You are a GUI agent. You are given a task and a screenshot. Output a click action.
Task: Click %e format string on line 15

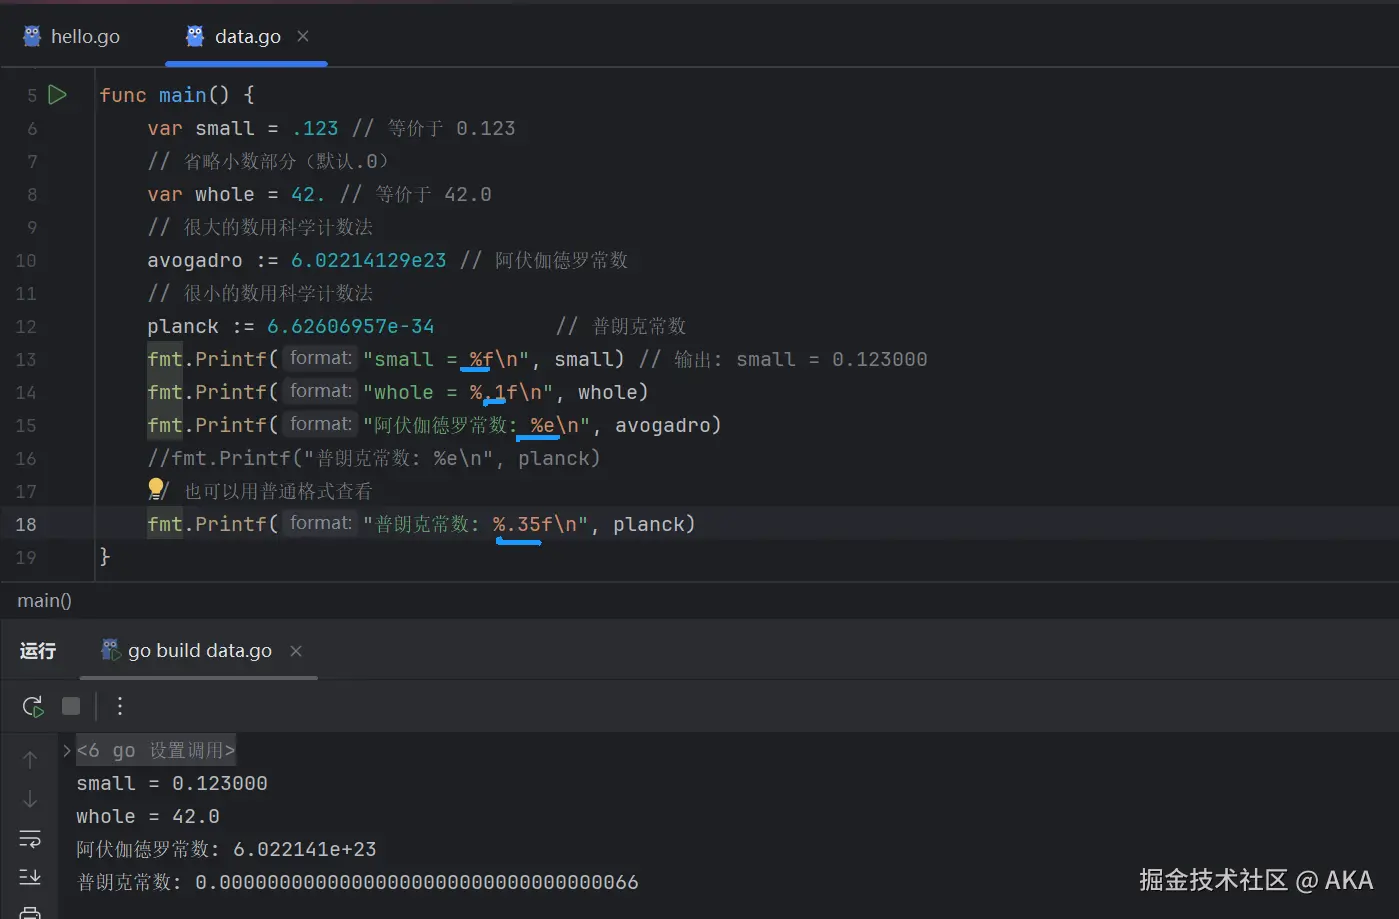pyautogui.click(x=543, y=425)
